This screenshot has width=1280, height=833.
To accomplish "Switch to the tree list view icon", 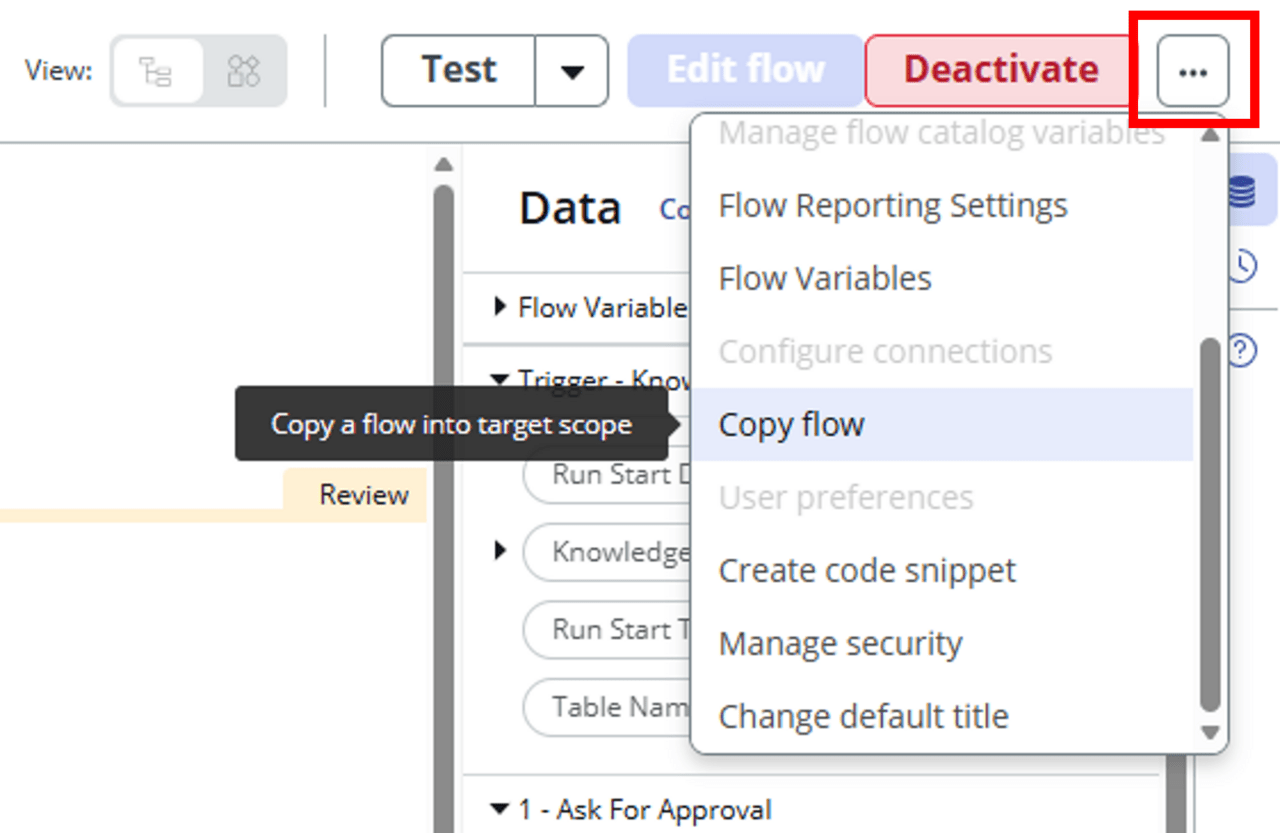I will coord(156,71).
